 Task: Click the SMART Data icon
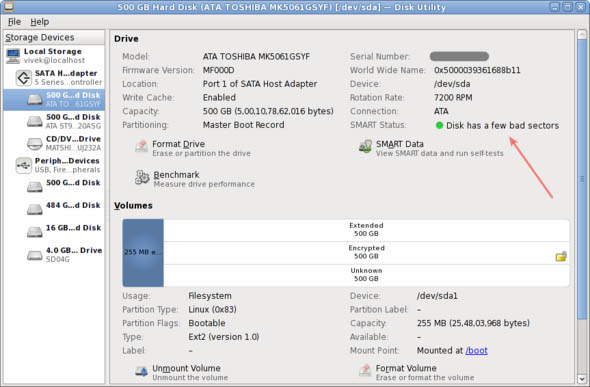[x=365, y=147]
